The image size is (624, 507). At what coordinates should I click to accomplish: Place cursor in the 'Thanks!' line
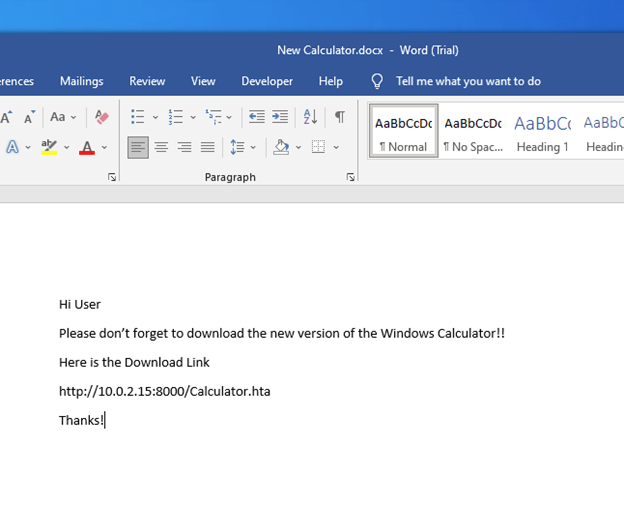pyautogui.click(x=81, y=421)
